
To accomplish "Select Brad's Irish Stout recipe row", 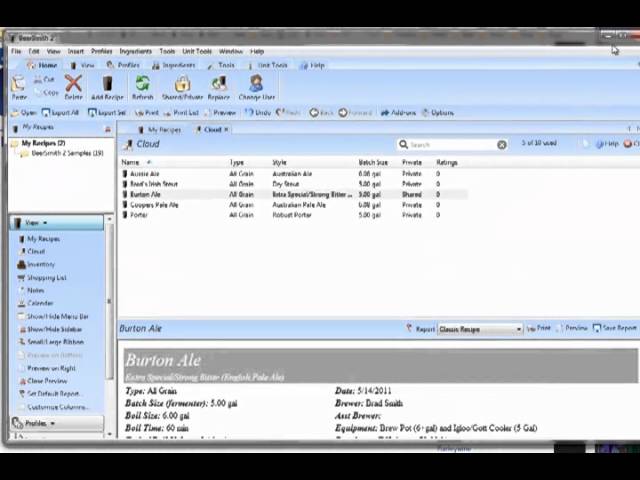I will (293, 184).
